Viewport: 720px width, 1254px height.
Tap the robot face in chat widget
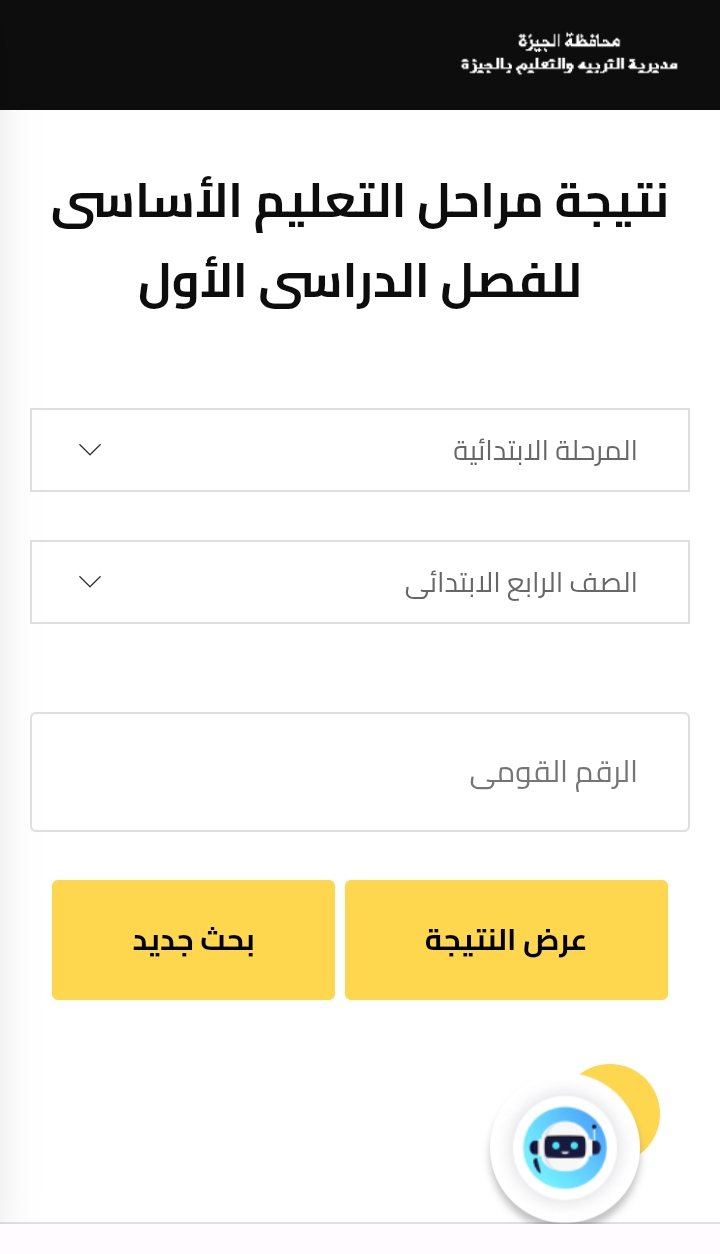[x=566, y=1146]
